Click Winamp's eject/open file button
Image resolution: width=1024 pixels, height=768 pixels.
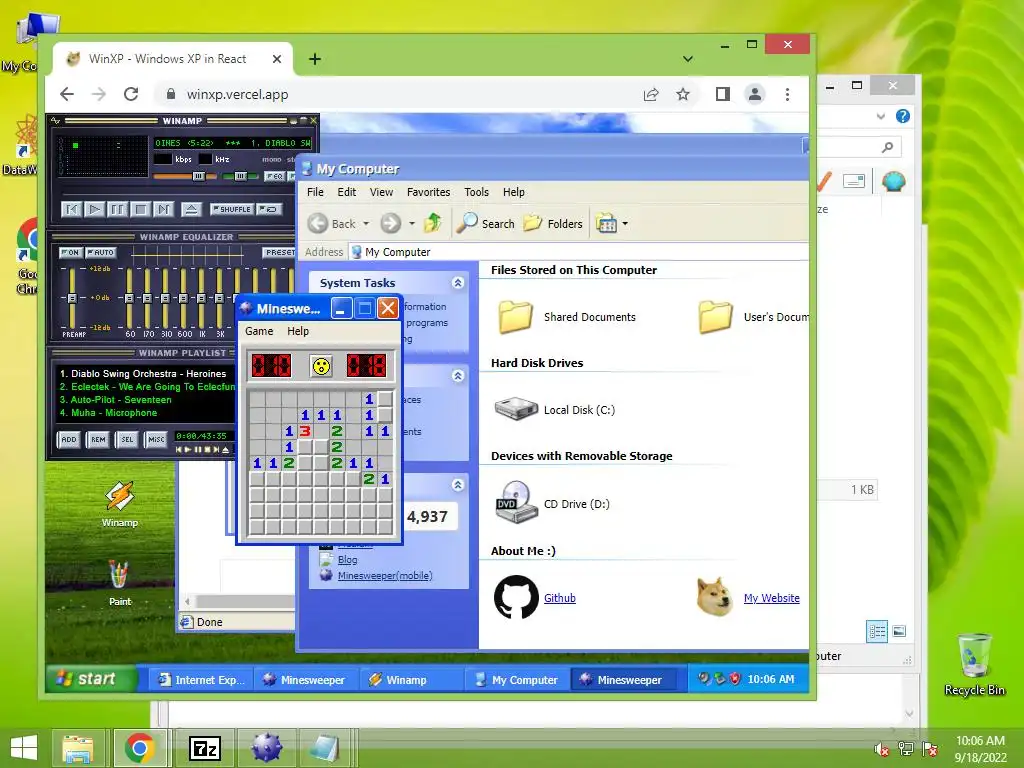pyautogui.click(x=191, y=209)
